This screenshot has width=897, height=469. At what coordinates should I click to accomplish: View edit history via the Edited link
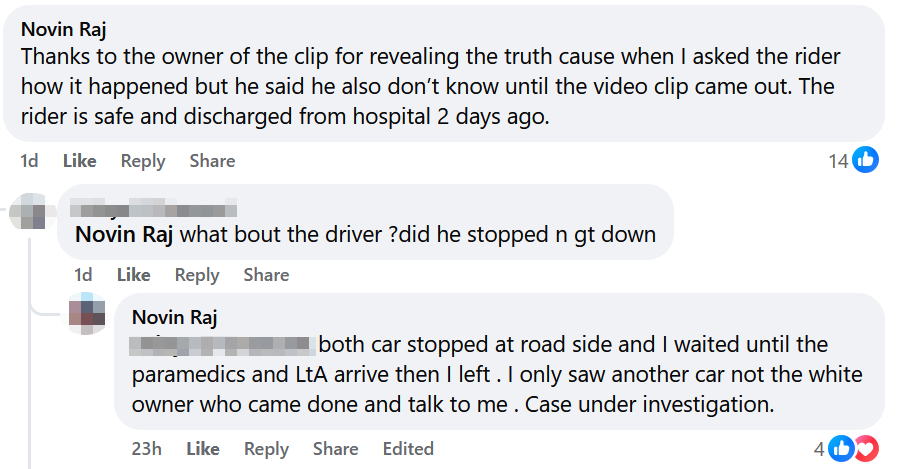[x=408, y=449]
